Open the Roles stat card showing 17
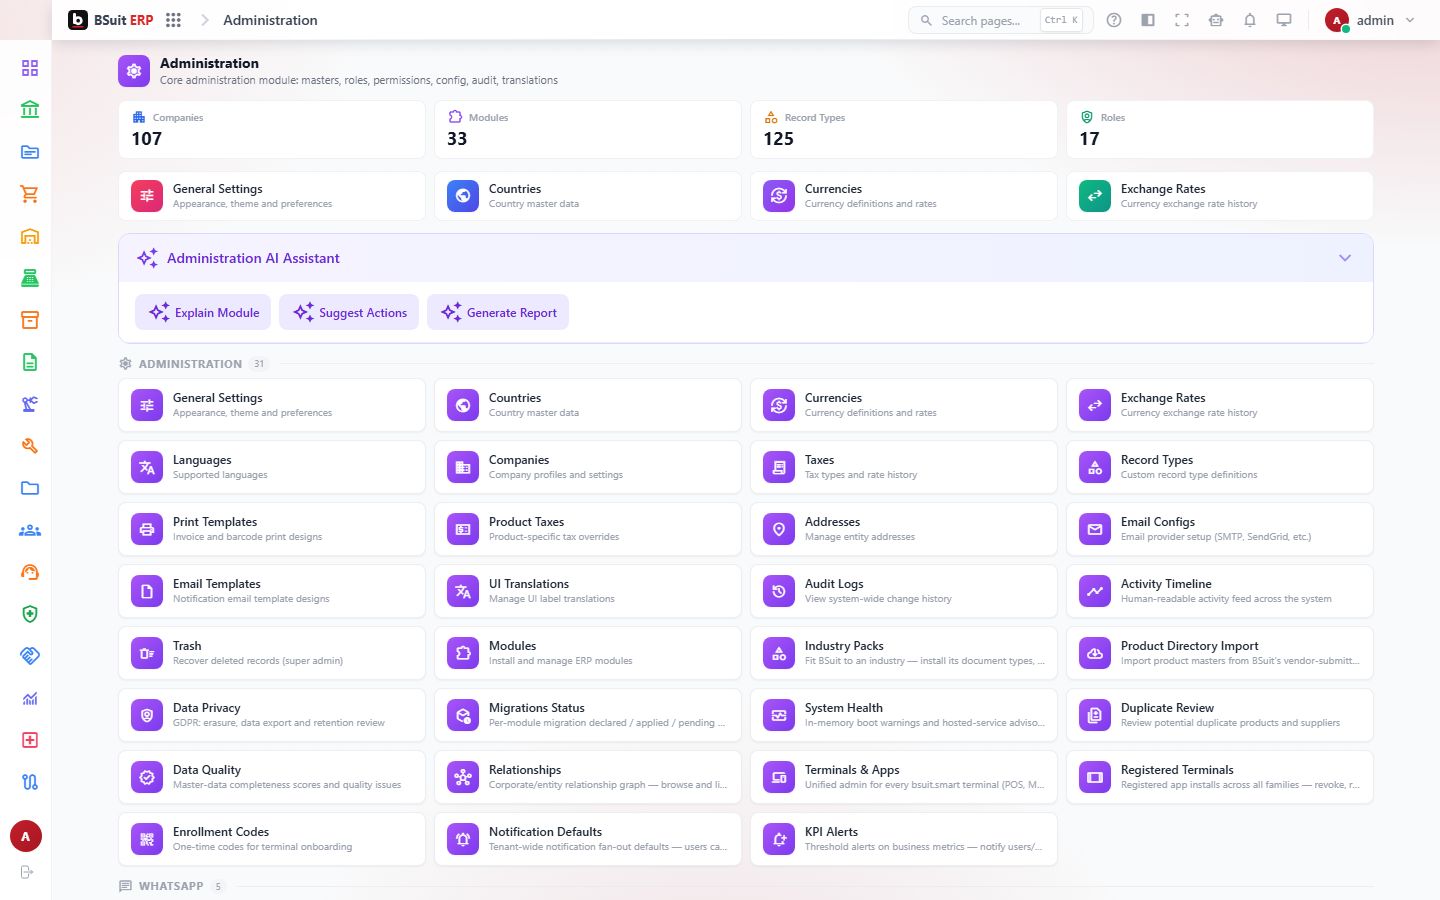 tap(1220, 129)
